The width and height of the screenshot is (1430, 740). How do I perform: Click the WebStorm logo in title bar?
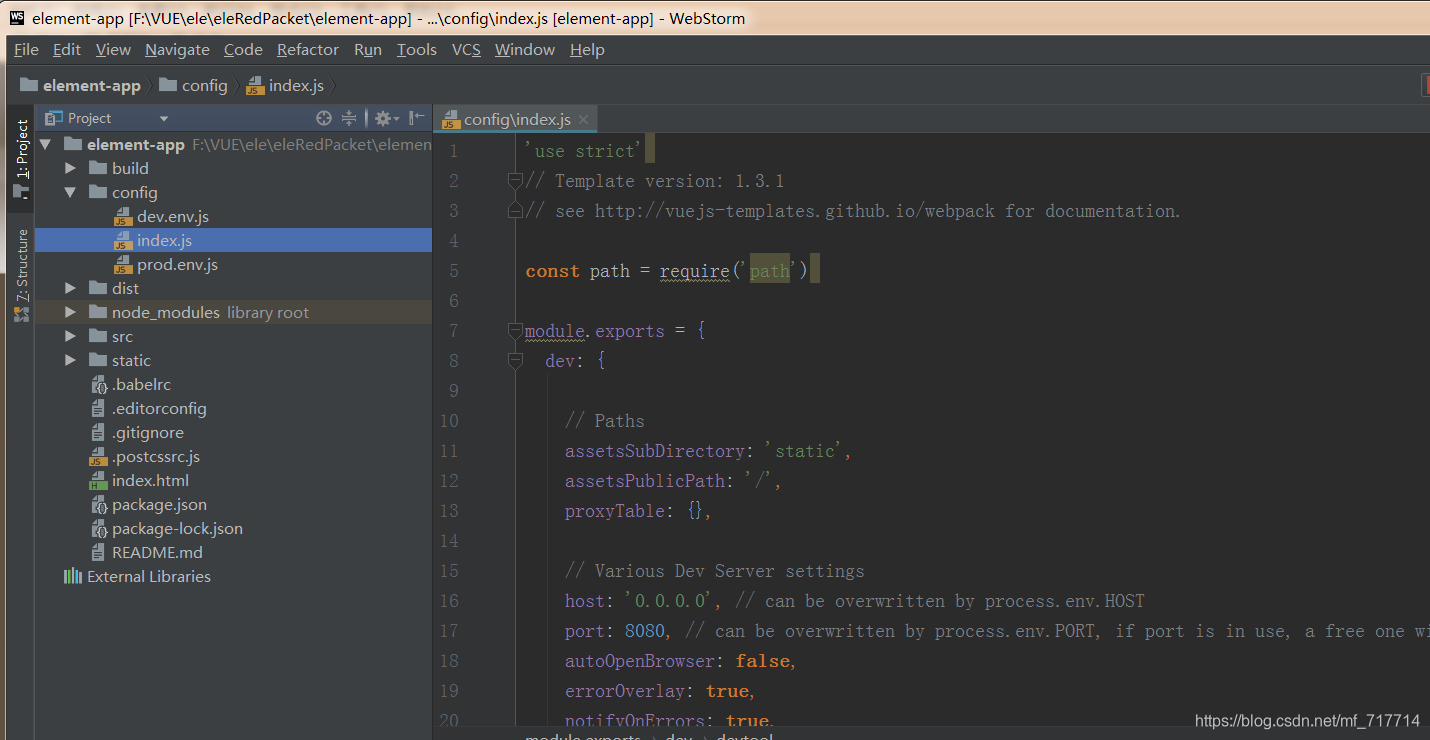click(16, 17)
